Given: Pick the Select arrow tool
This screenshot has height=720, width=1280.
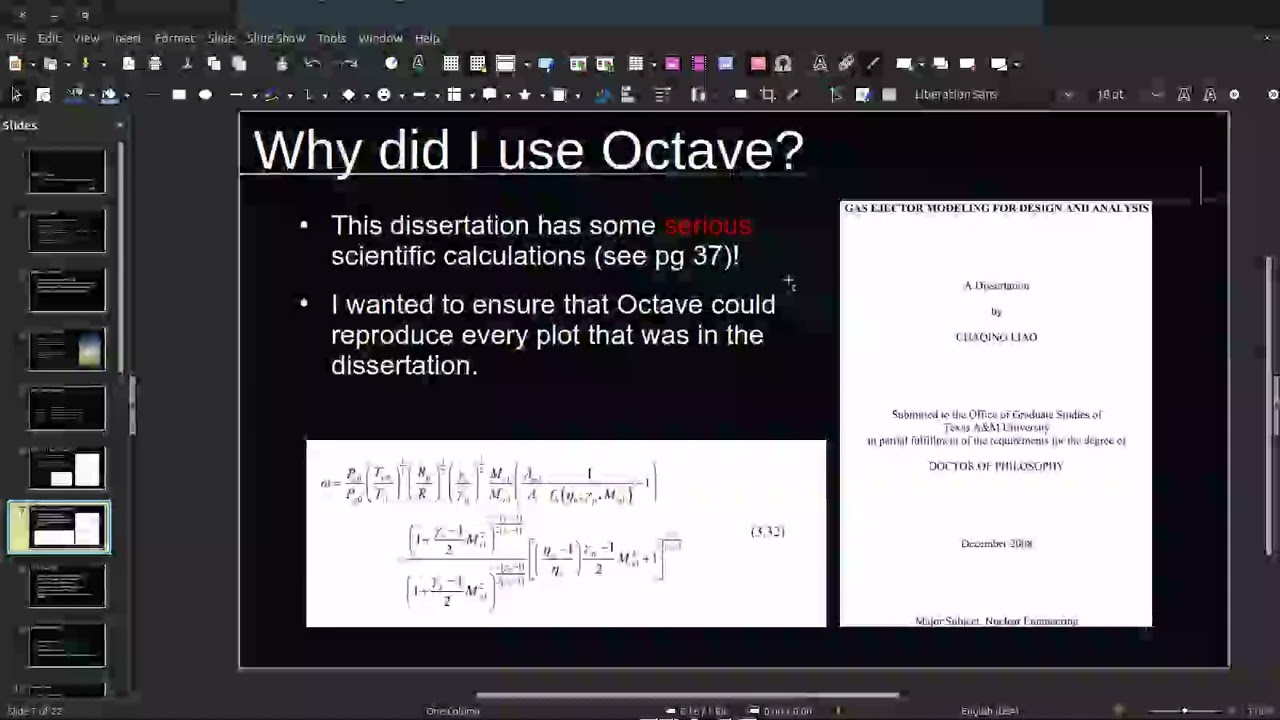Looking at the screenshot, I should (16, 94).
